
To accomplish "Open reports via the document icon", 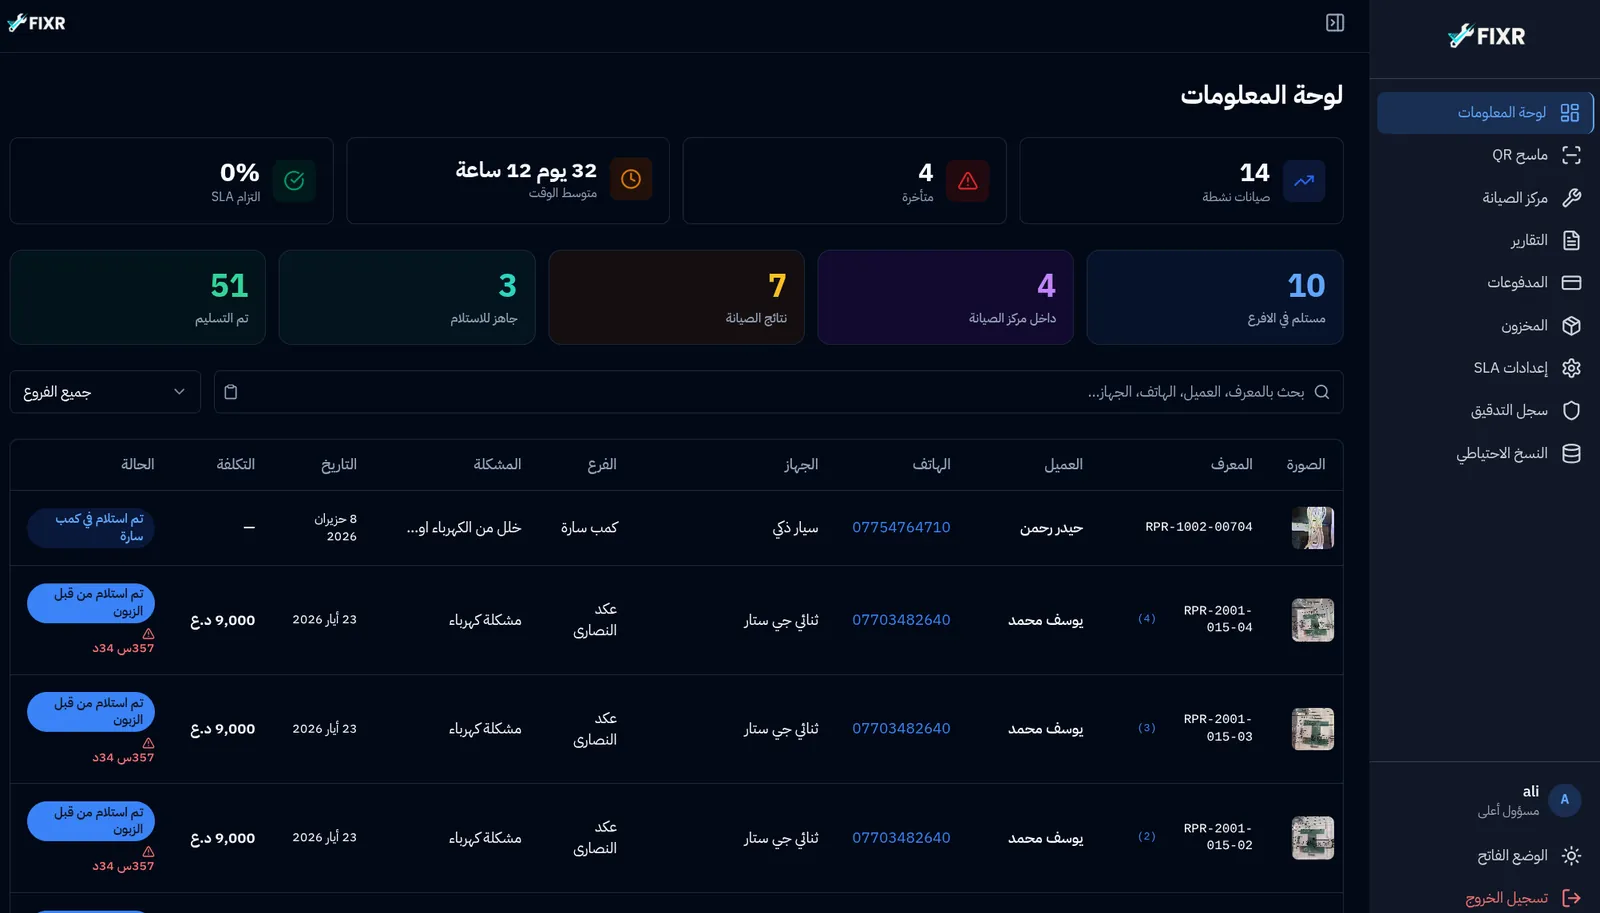I will tap(1571, 240).
